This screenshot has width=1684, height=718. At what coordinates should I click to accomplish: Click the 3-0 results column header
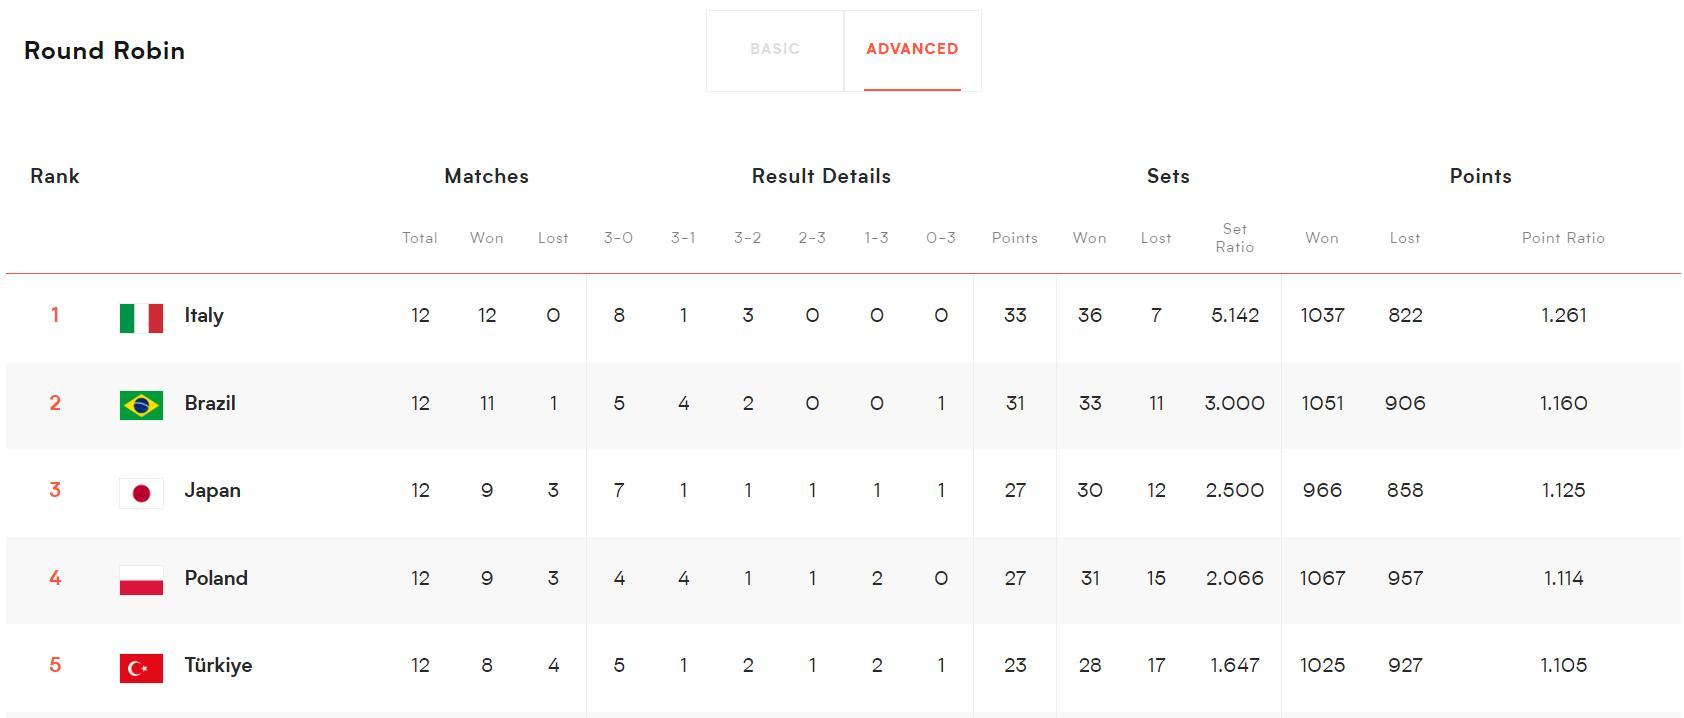(x=618, y=238)
